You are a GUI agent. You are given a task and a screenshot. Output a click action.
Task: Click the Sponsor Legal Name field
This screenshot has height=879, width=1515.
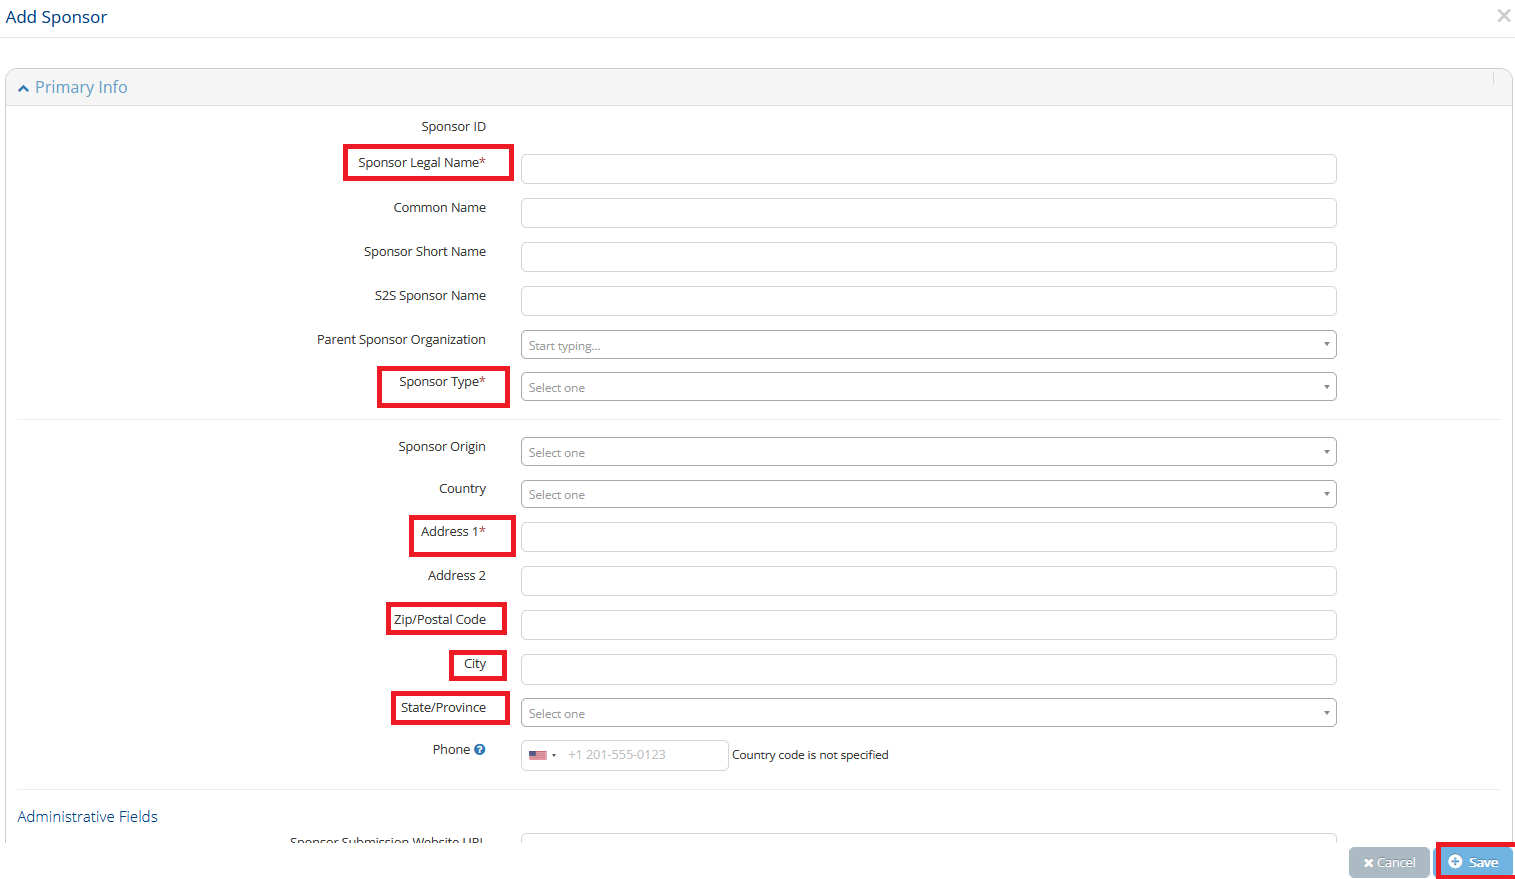tap(928, 169)
